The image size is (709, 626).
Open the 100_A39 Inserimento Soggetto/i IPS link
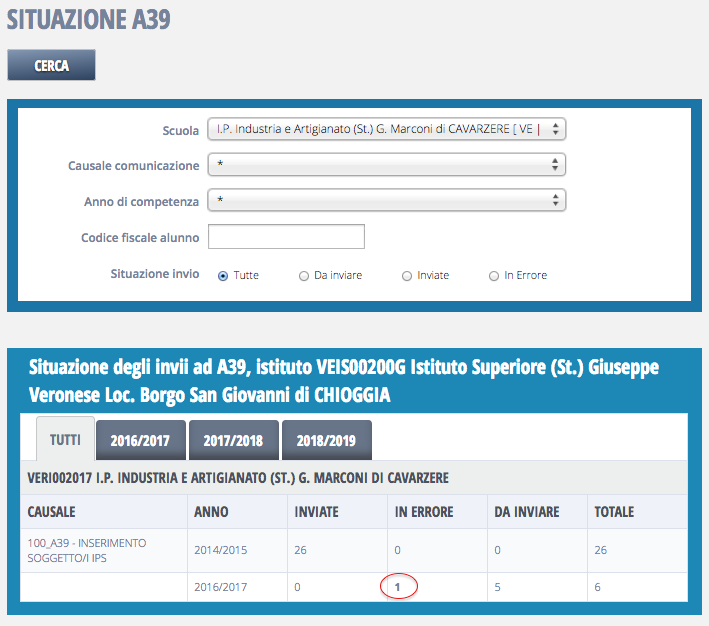click(86, 549)
